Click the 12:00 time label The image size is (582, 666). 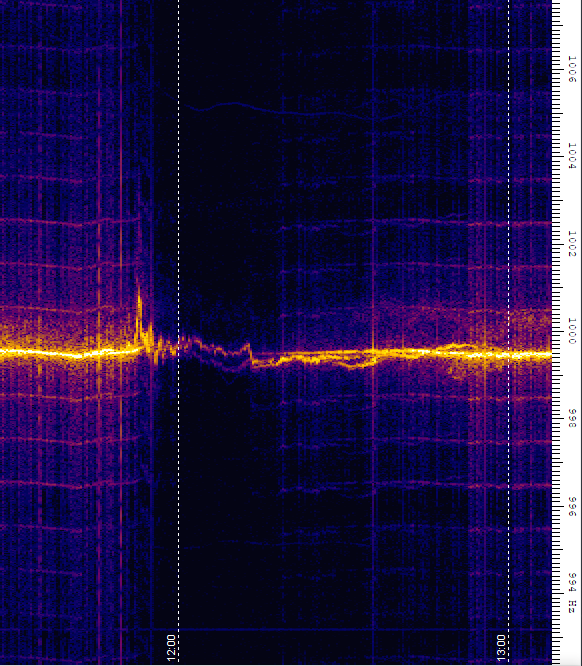[171, 648]
